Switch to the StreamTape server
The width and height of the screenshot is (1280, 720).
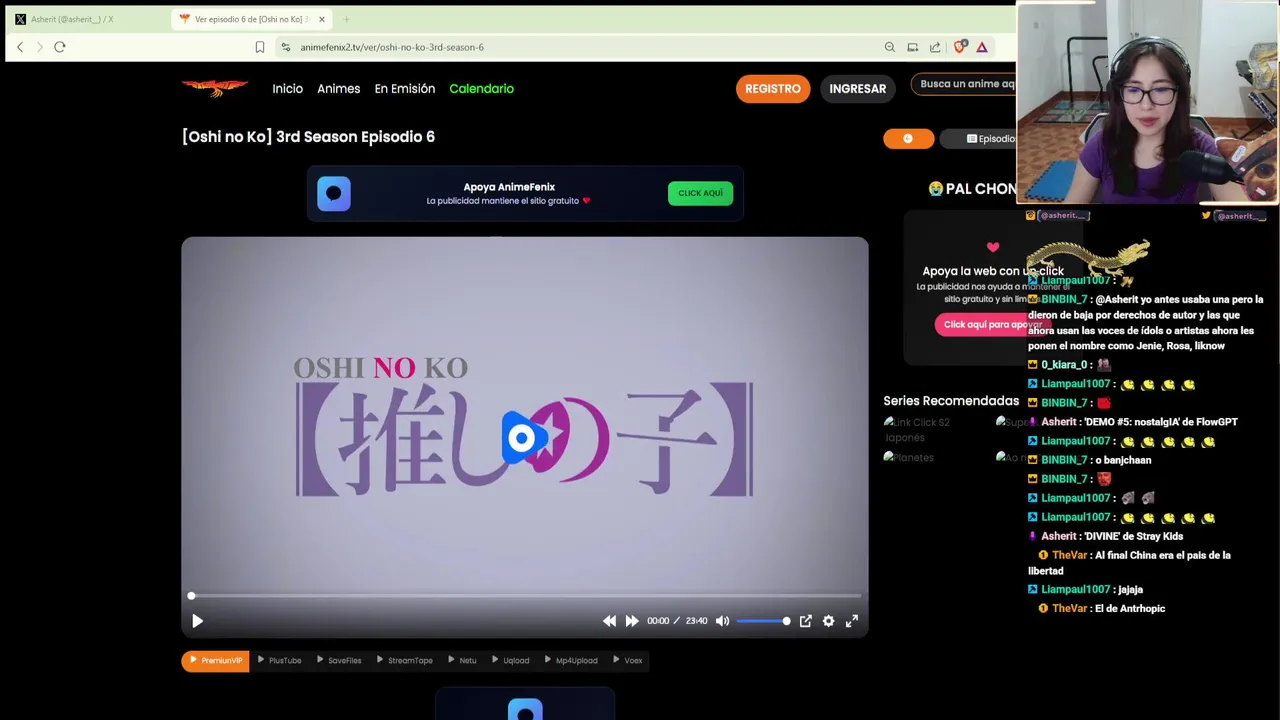click(x=404, y=661)
